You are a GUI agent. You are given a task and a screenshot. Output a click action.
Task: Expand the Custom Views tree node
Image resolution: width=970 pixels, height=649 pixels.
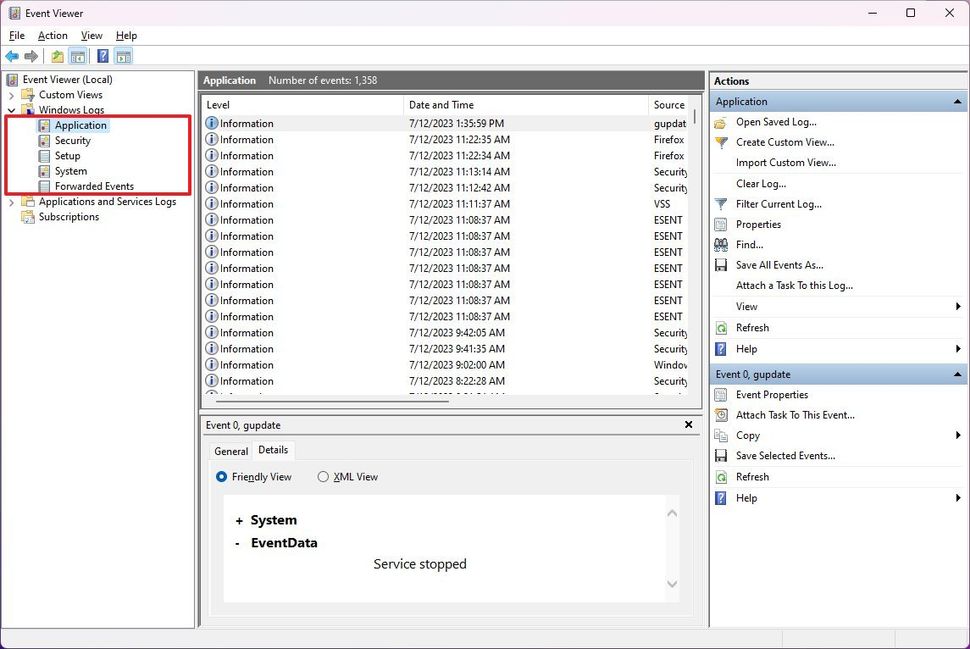(x=11, y=95)
